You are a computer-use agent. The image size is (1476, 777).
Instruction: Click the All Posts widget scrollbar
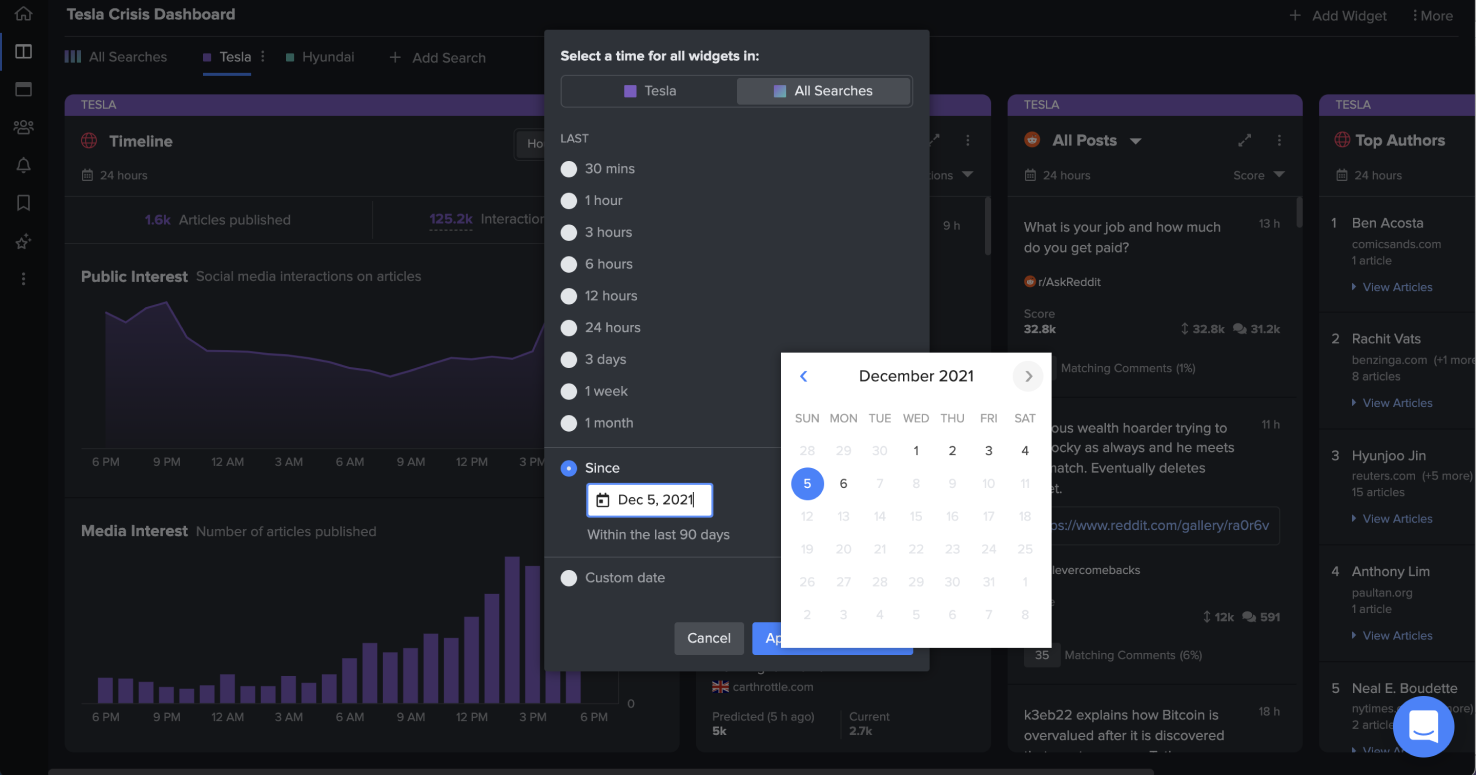tap(1299, 211)
